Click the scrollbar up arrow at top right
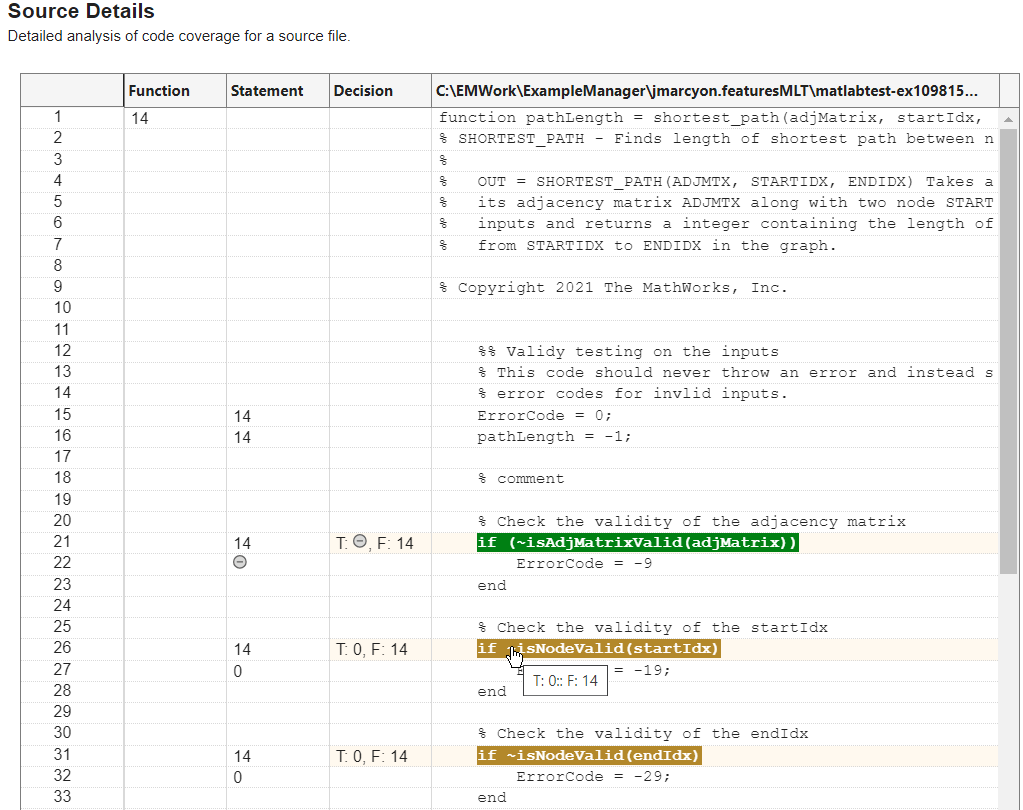 (1008, 118)
